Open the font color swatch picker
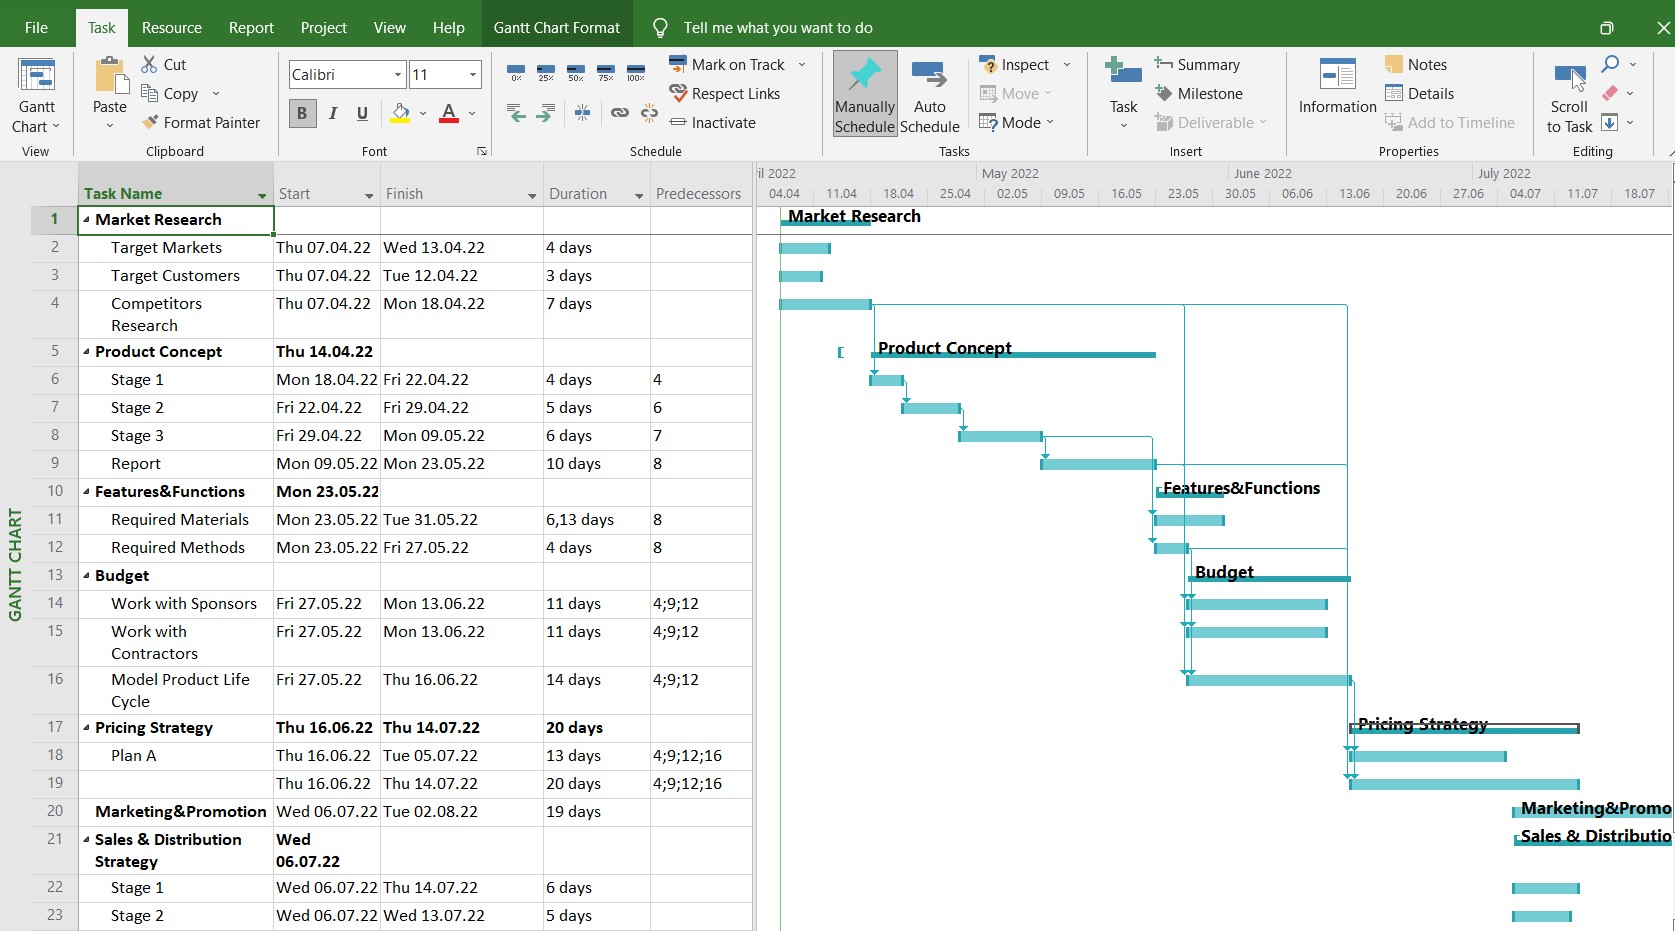The width and height of the screenshot is (1675, 931). click(470, 113)
